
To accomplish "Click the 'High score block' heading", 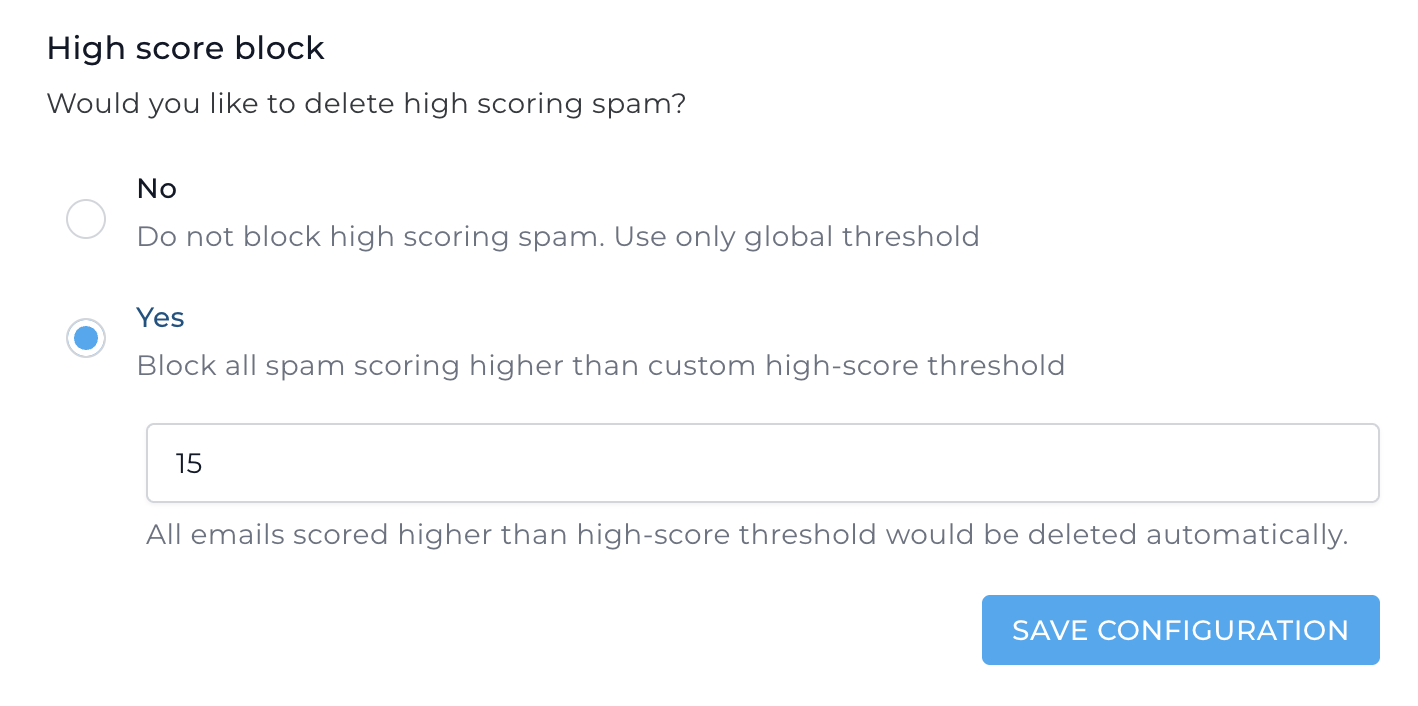I will pyautogui.click(x=185, y=47).
